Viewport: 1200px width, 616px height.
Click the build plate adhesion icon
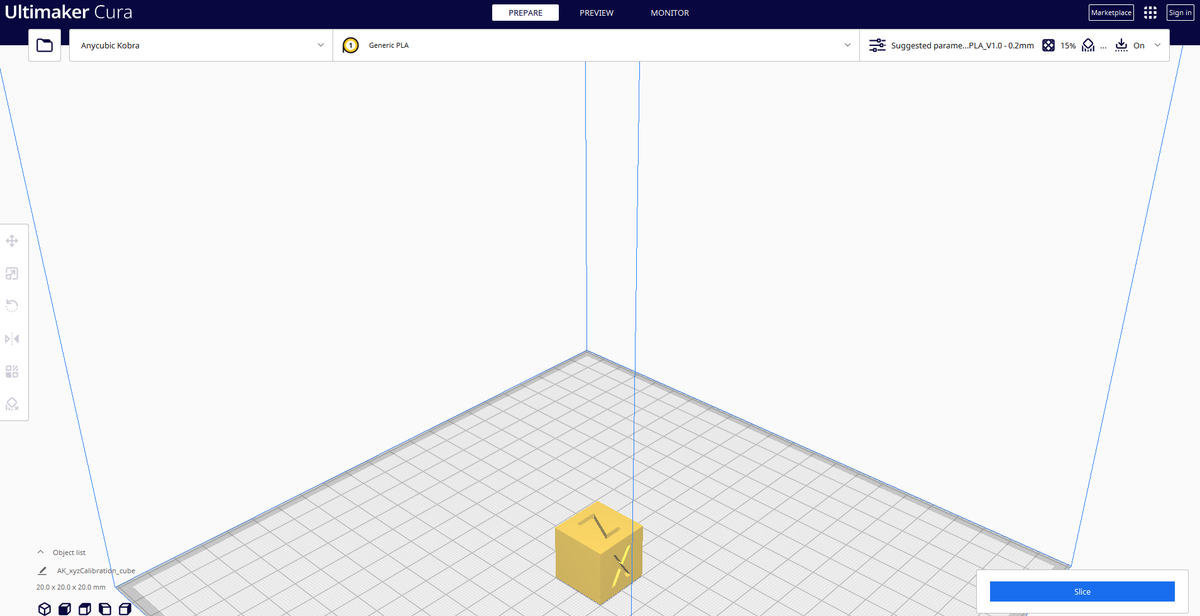pos(1121,44)
